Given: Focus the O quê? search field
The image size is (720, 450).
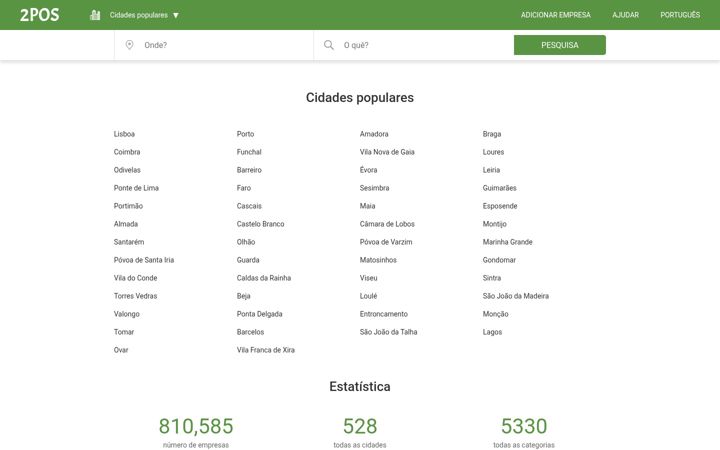Looking at the screenshot, I should (x=413, y=45).
